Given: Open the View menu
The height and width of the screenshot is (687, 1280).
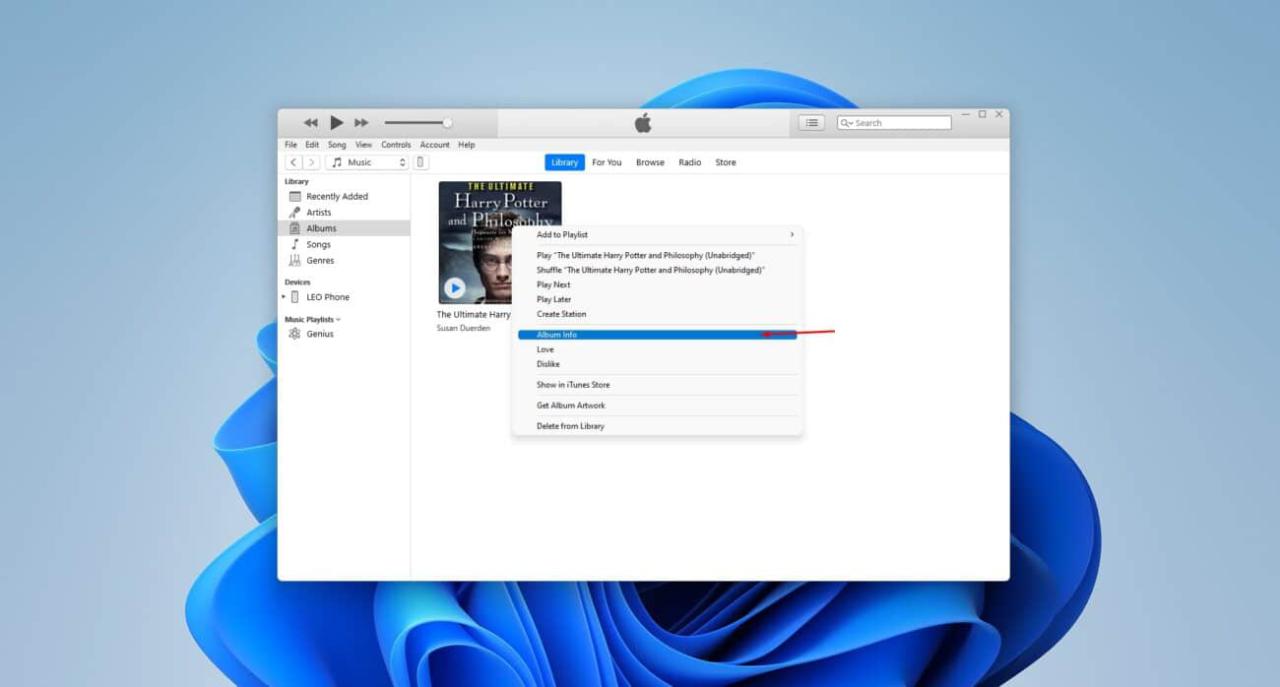Looking at the screenshot, I should pos(364,145).
